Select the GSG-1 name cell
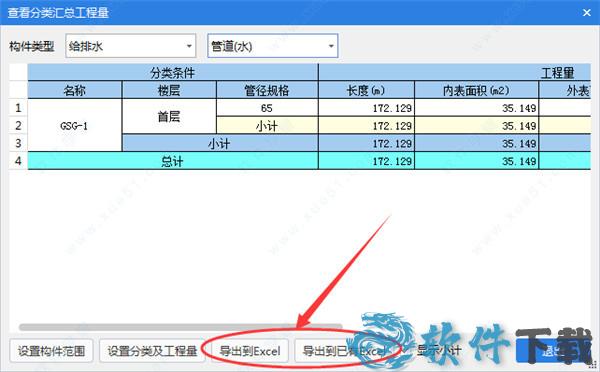 (75, 126)
